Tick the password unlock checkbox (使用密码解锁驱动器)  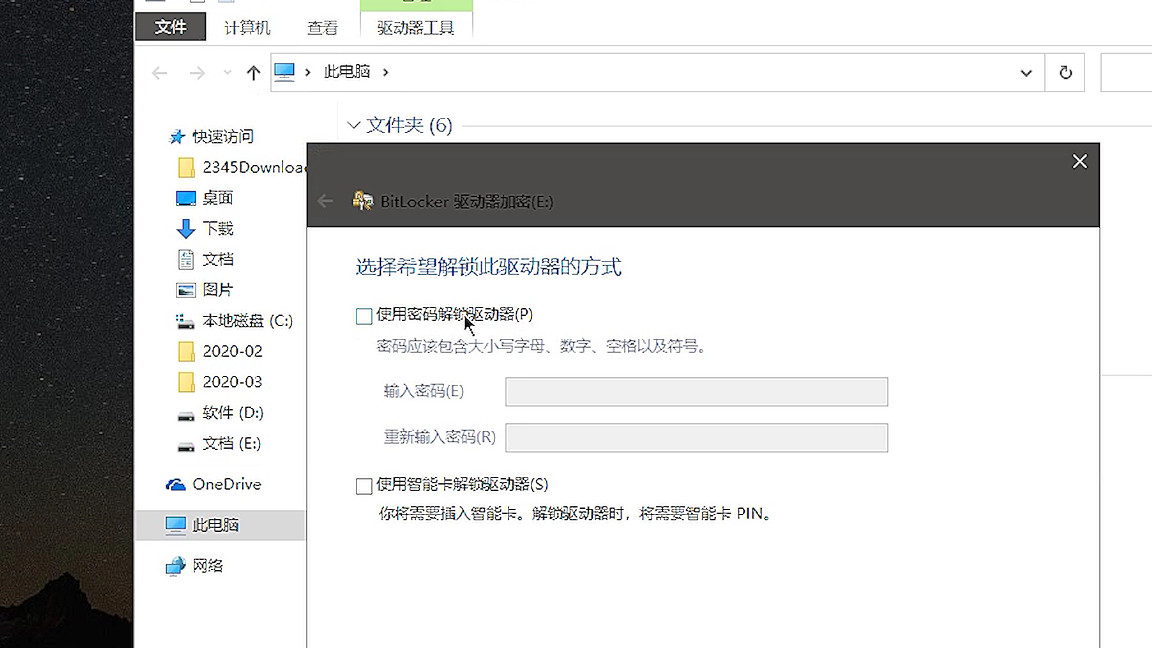[x=364, y=316]
